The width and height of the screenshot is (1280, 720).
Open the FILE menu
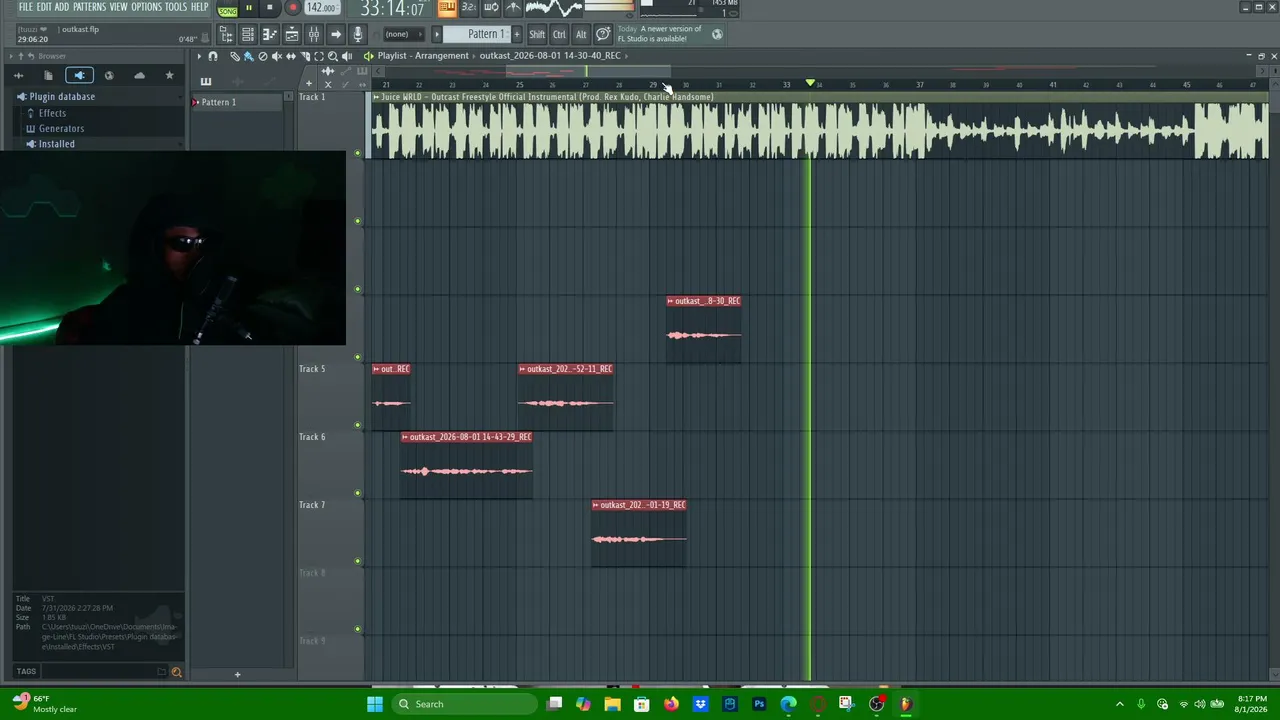25,7
